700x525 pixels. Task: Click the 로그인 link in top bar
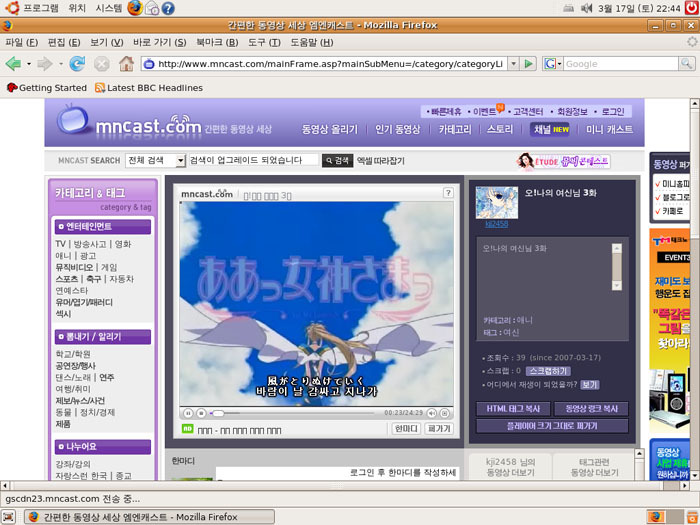(612, 112)
